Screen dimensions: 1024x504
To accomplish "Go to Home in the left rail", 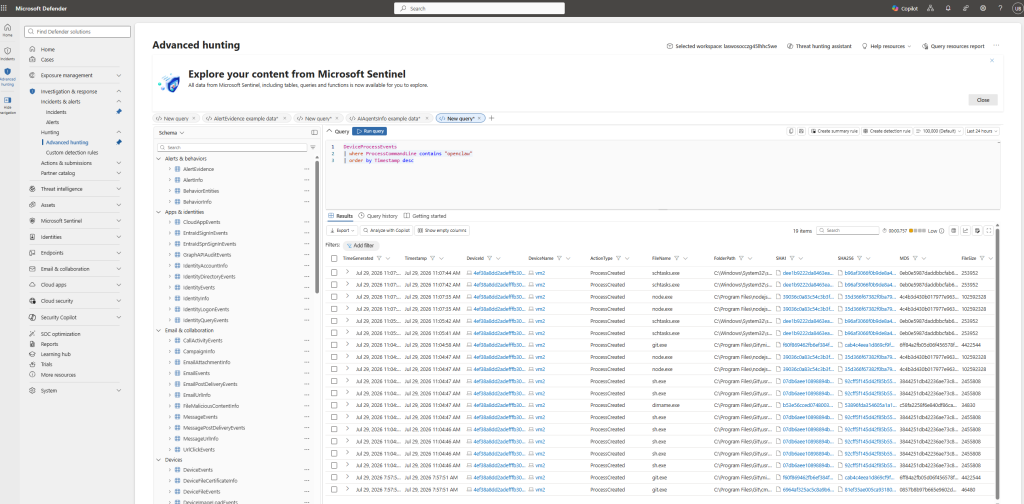I will [x=7, y=30].
